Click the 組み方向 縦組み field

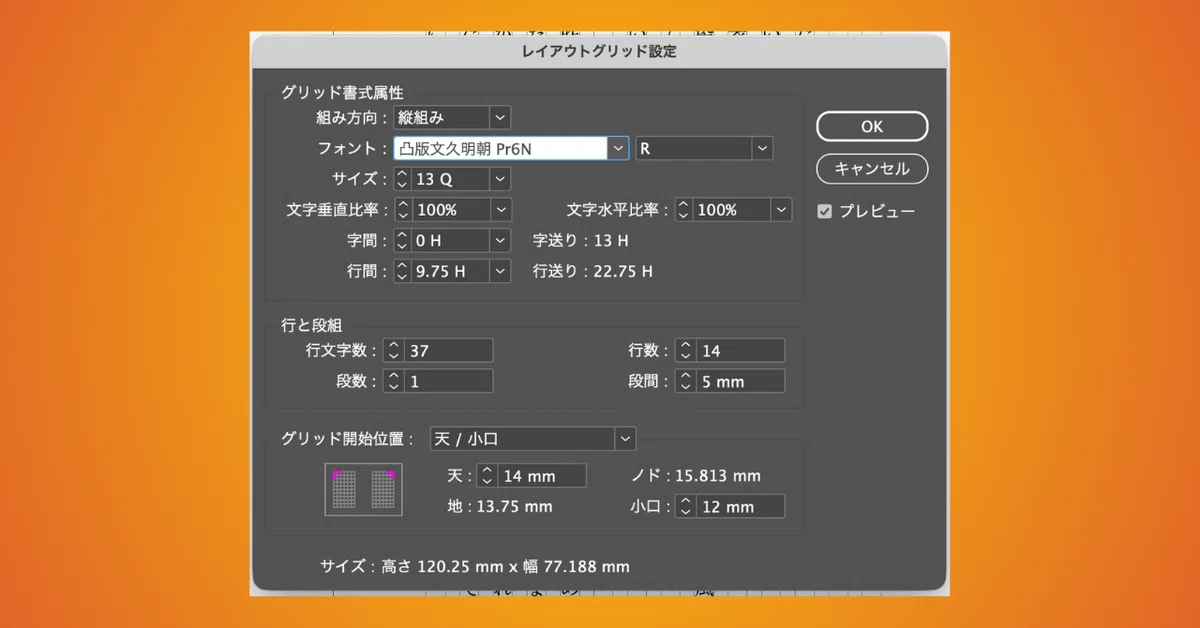[x=442, y=118]
